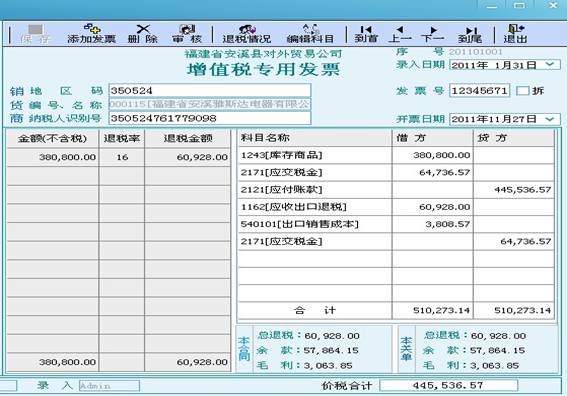Click the 发票号 invoice number field

479,90
